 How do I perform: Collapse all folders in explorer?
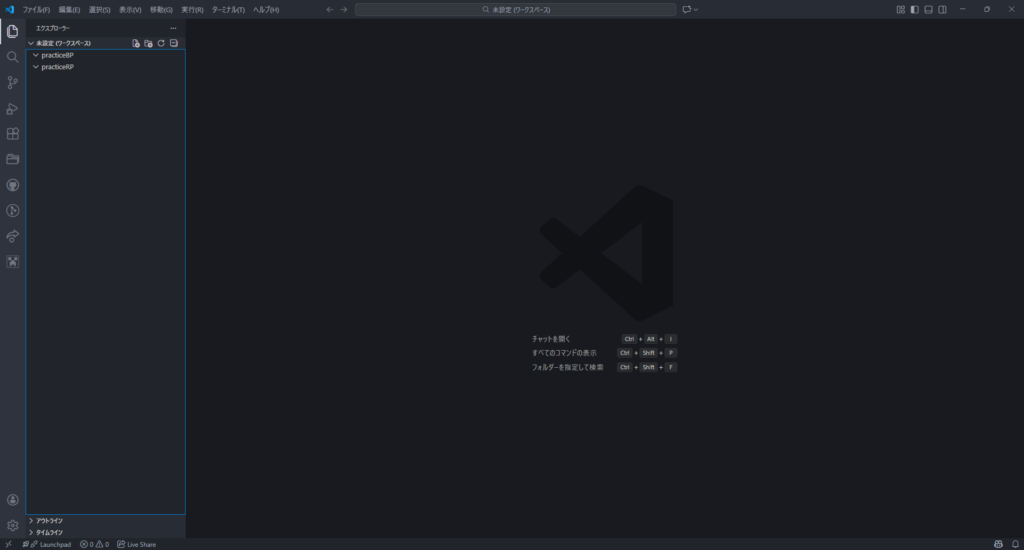[x=173, y=43]
